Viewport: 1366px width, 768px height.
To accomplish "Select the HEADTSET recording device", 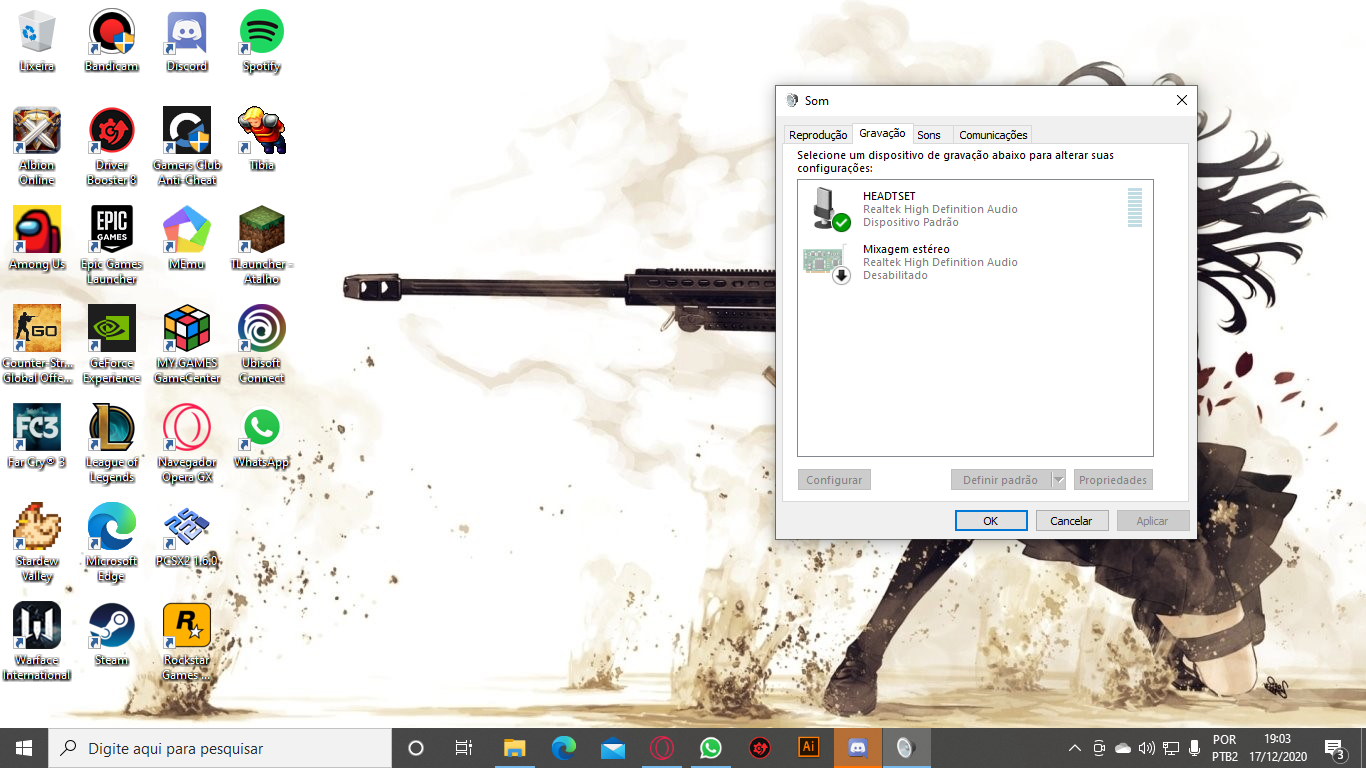I will tap(975, 209).
